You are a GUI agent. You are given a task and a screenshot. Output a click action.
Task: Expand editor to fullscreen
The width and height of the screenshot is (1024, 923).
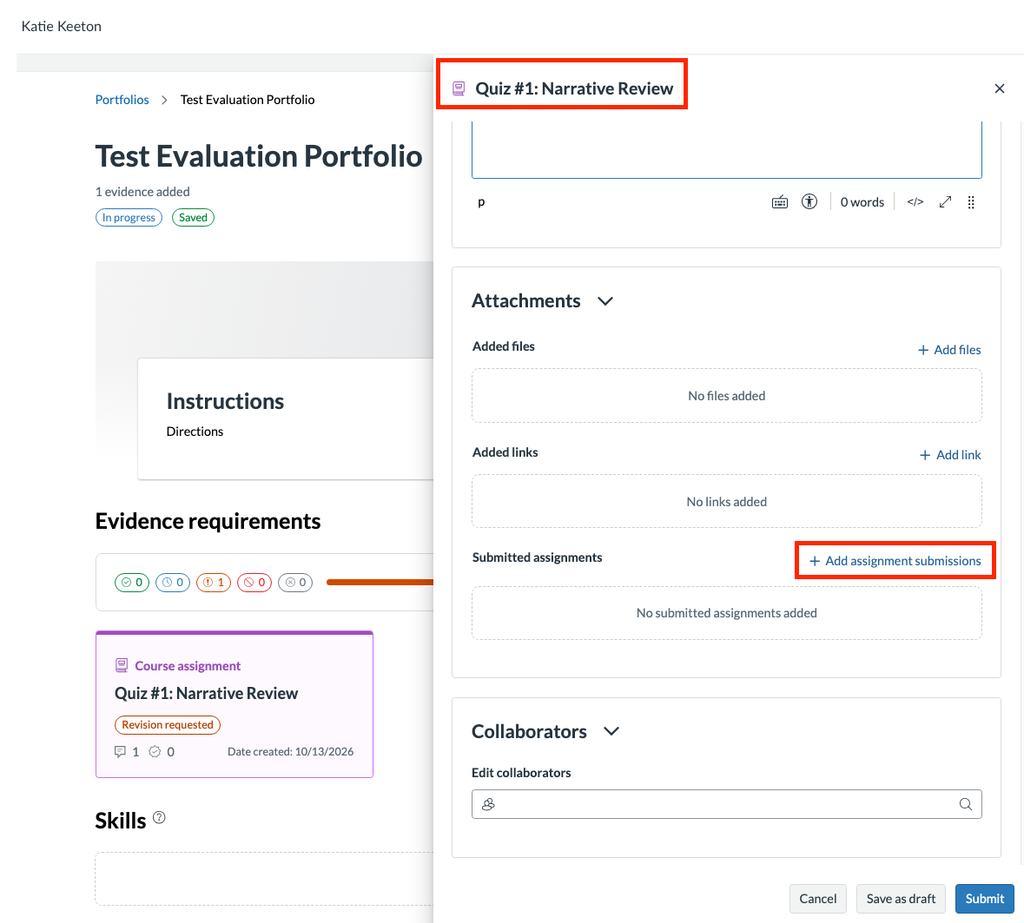(x=945, y=202)
